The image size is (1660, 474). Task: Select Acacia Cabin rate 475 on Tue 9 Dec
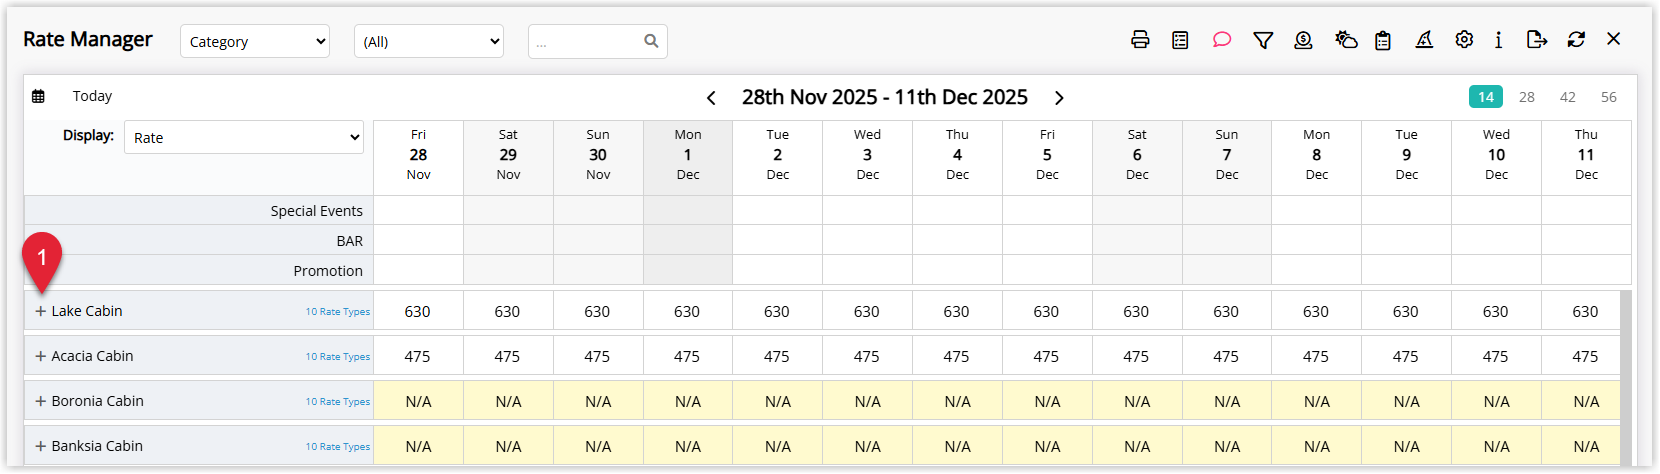(1406, 356)
